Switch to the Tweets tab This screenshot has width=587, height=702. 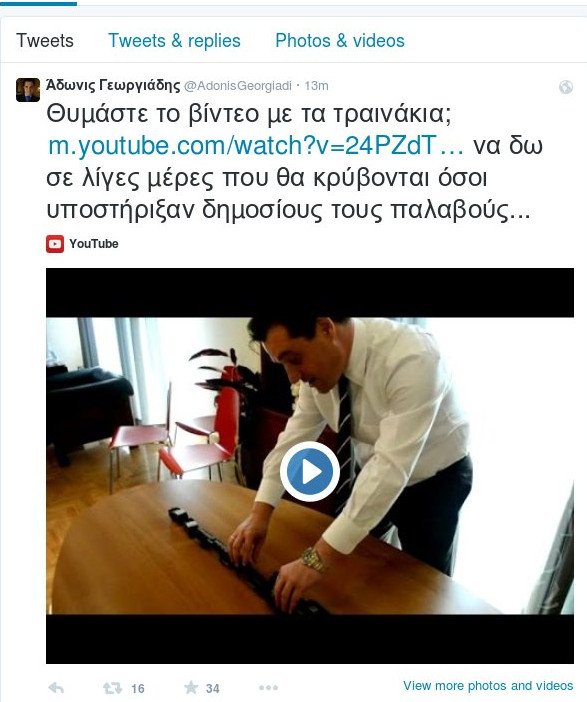pos(45,41)
